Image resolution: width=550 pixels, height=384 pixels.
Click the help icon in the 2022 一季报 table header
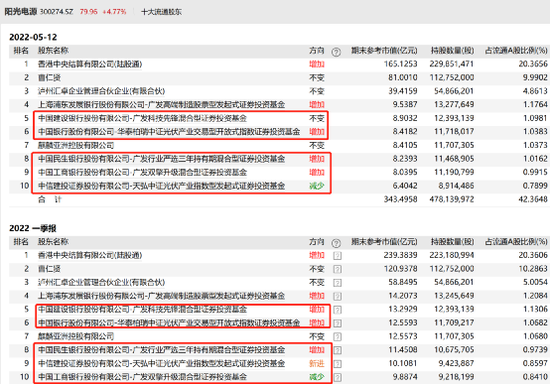tap(336, 243)
